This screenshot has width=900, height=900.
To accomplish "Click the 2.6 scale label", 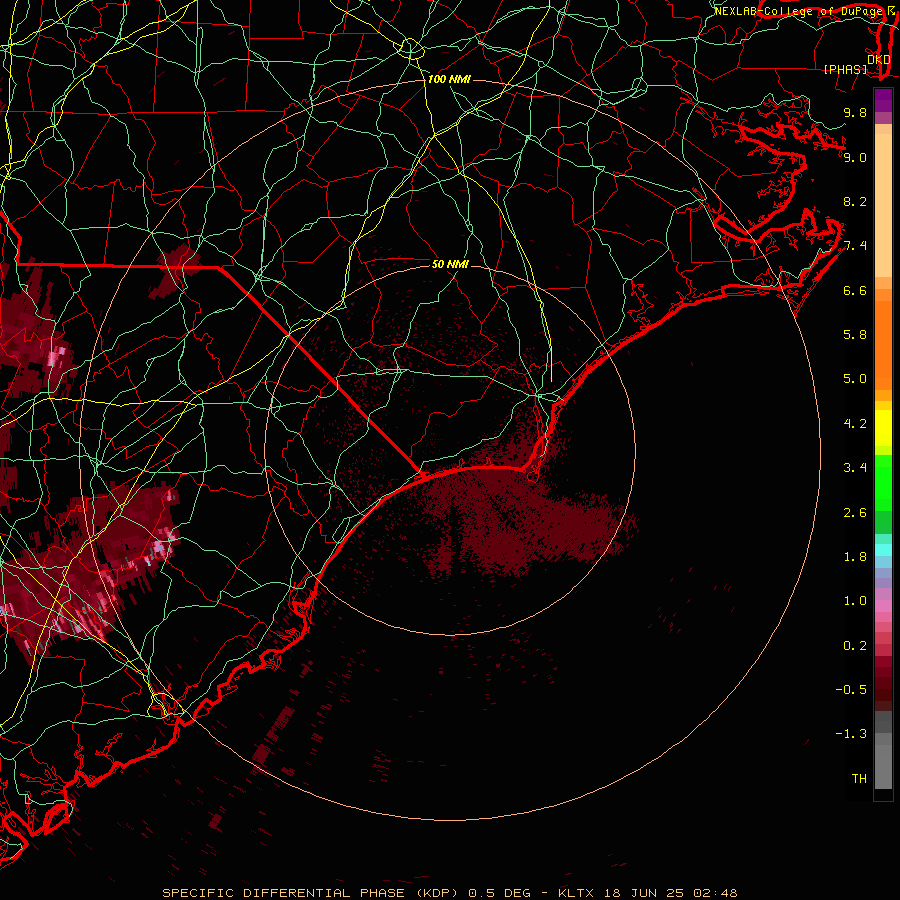I will point(855,513).
